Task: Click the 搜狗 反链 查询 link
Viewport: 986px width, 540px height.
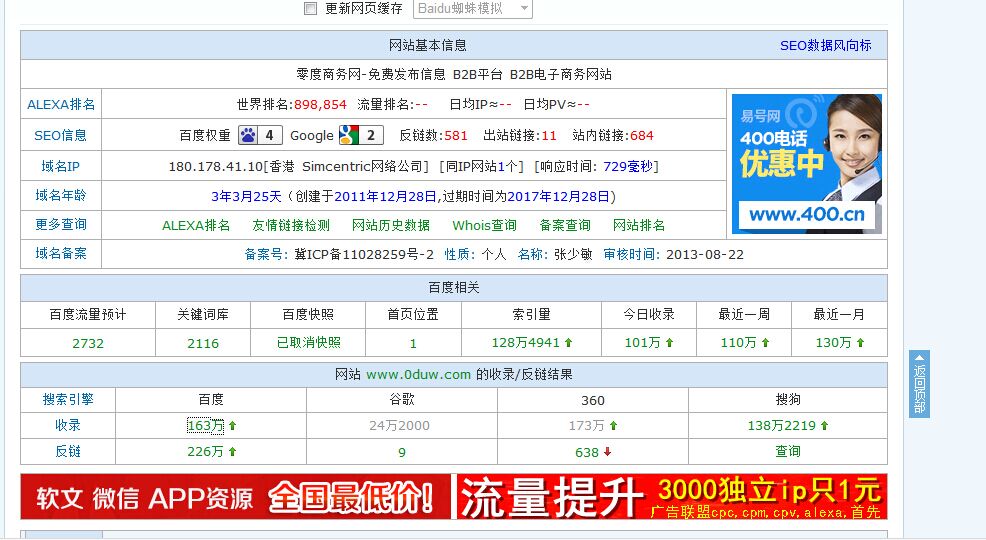Action: (x=787, y=451)
